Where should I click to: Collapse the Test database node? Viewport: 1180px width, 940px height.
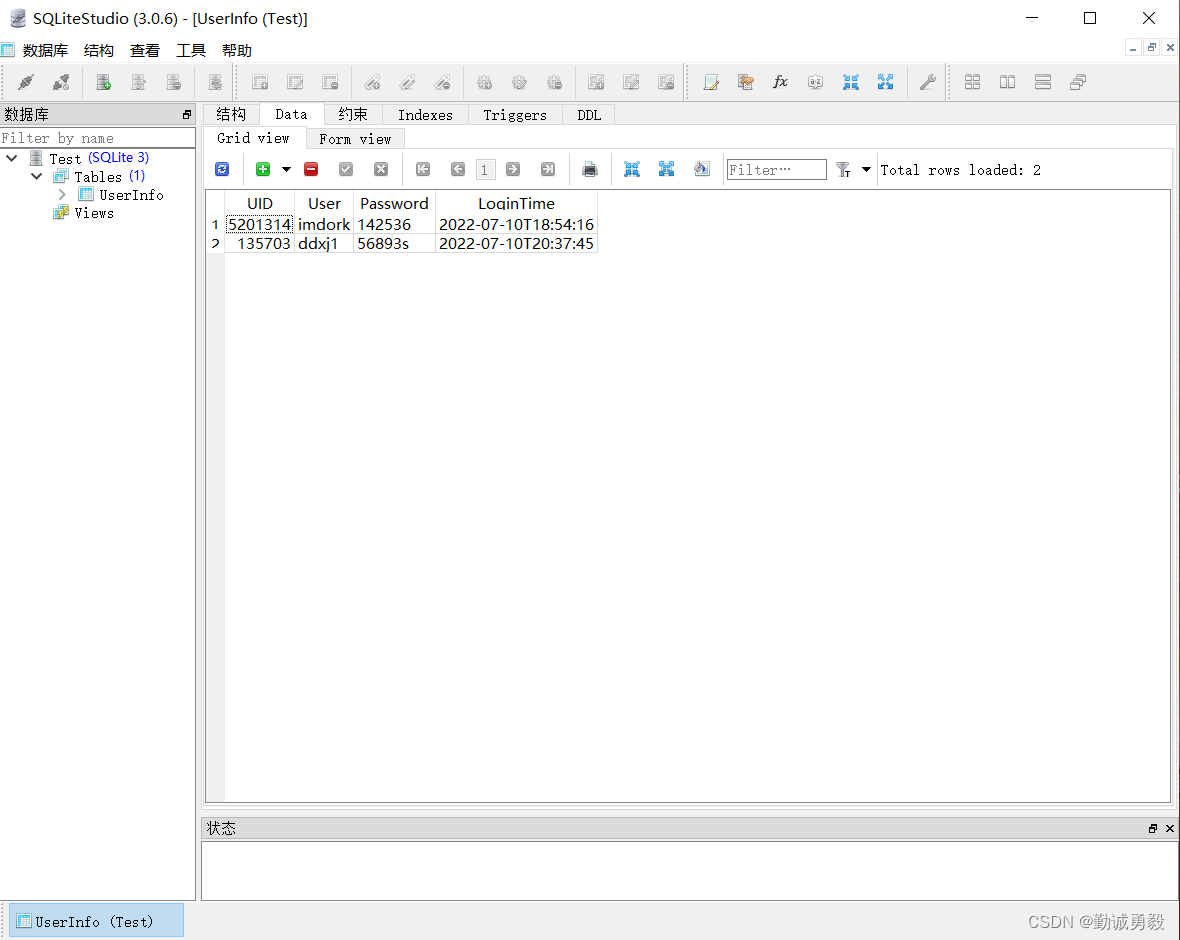(x=12, y=158)
